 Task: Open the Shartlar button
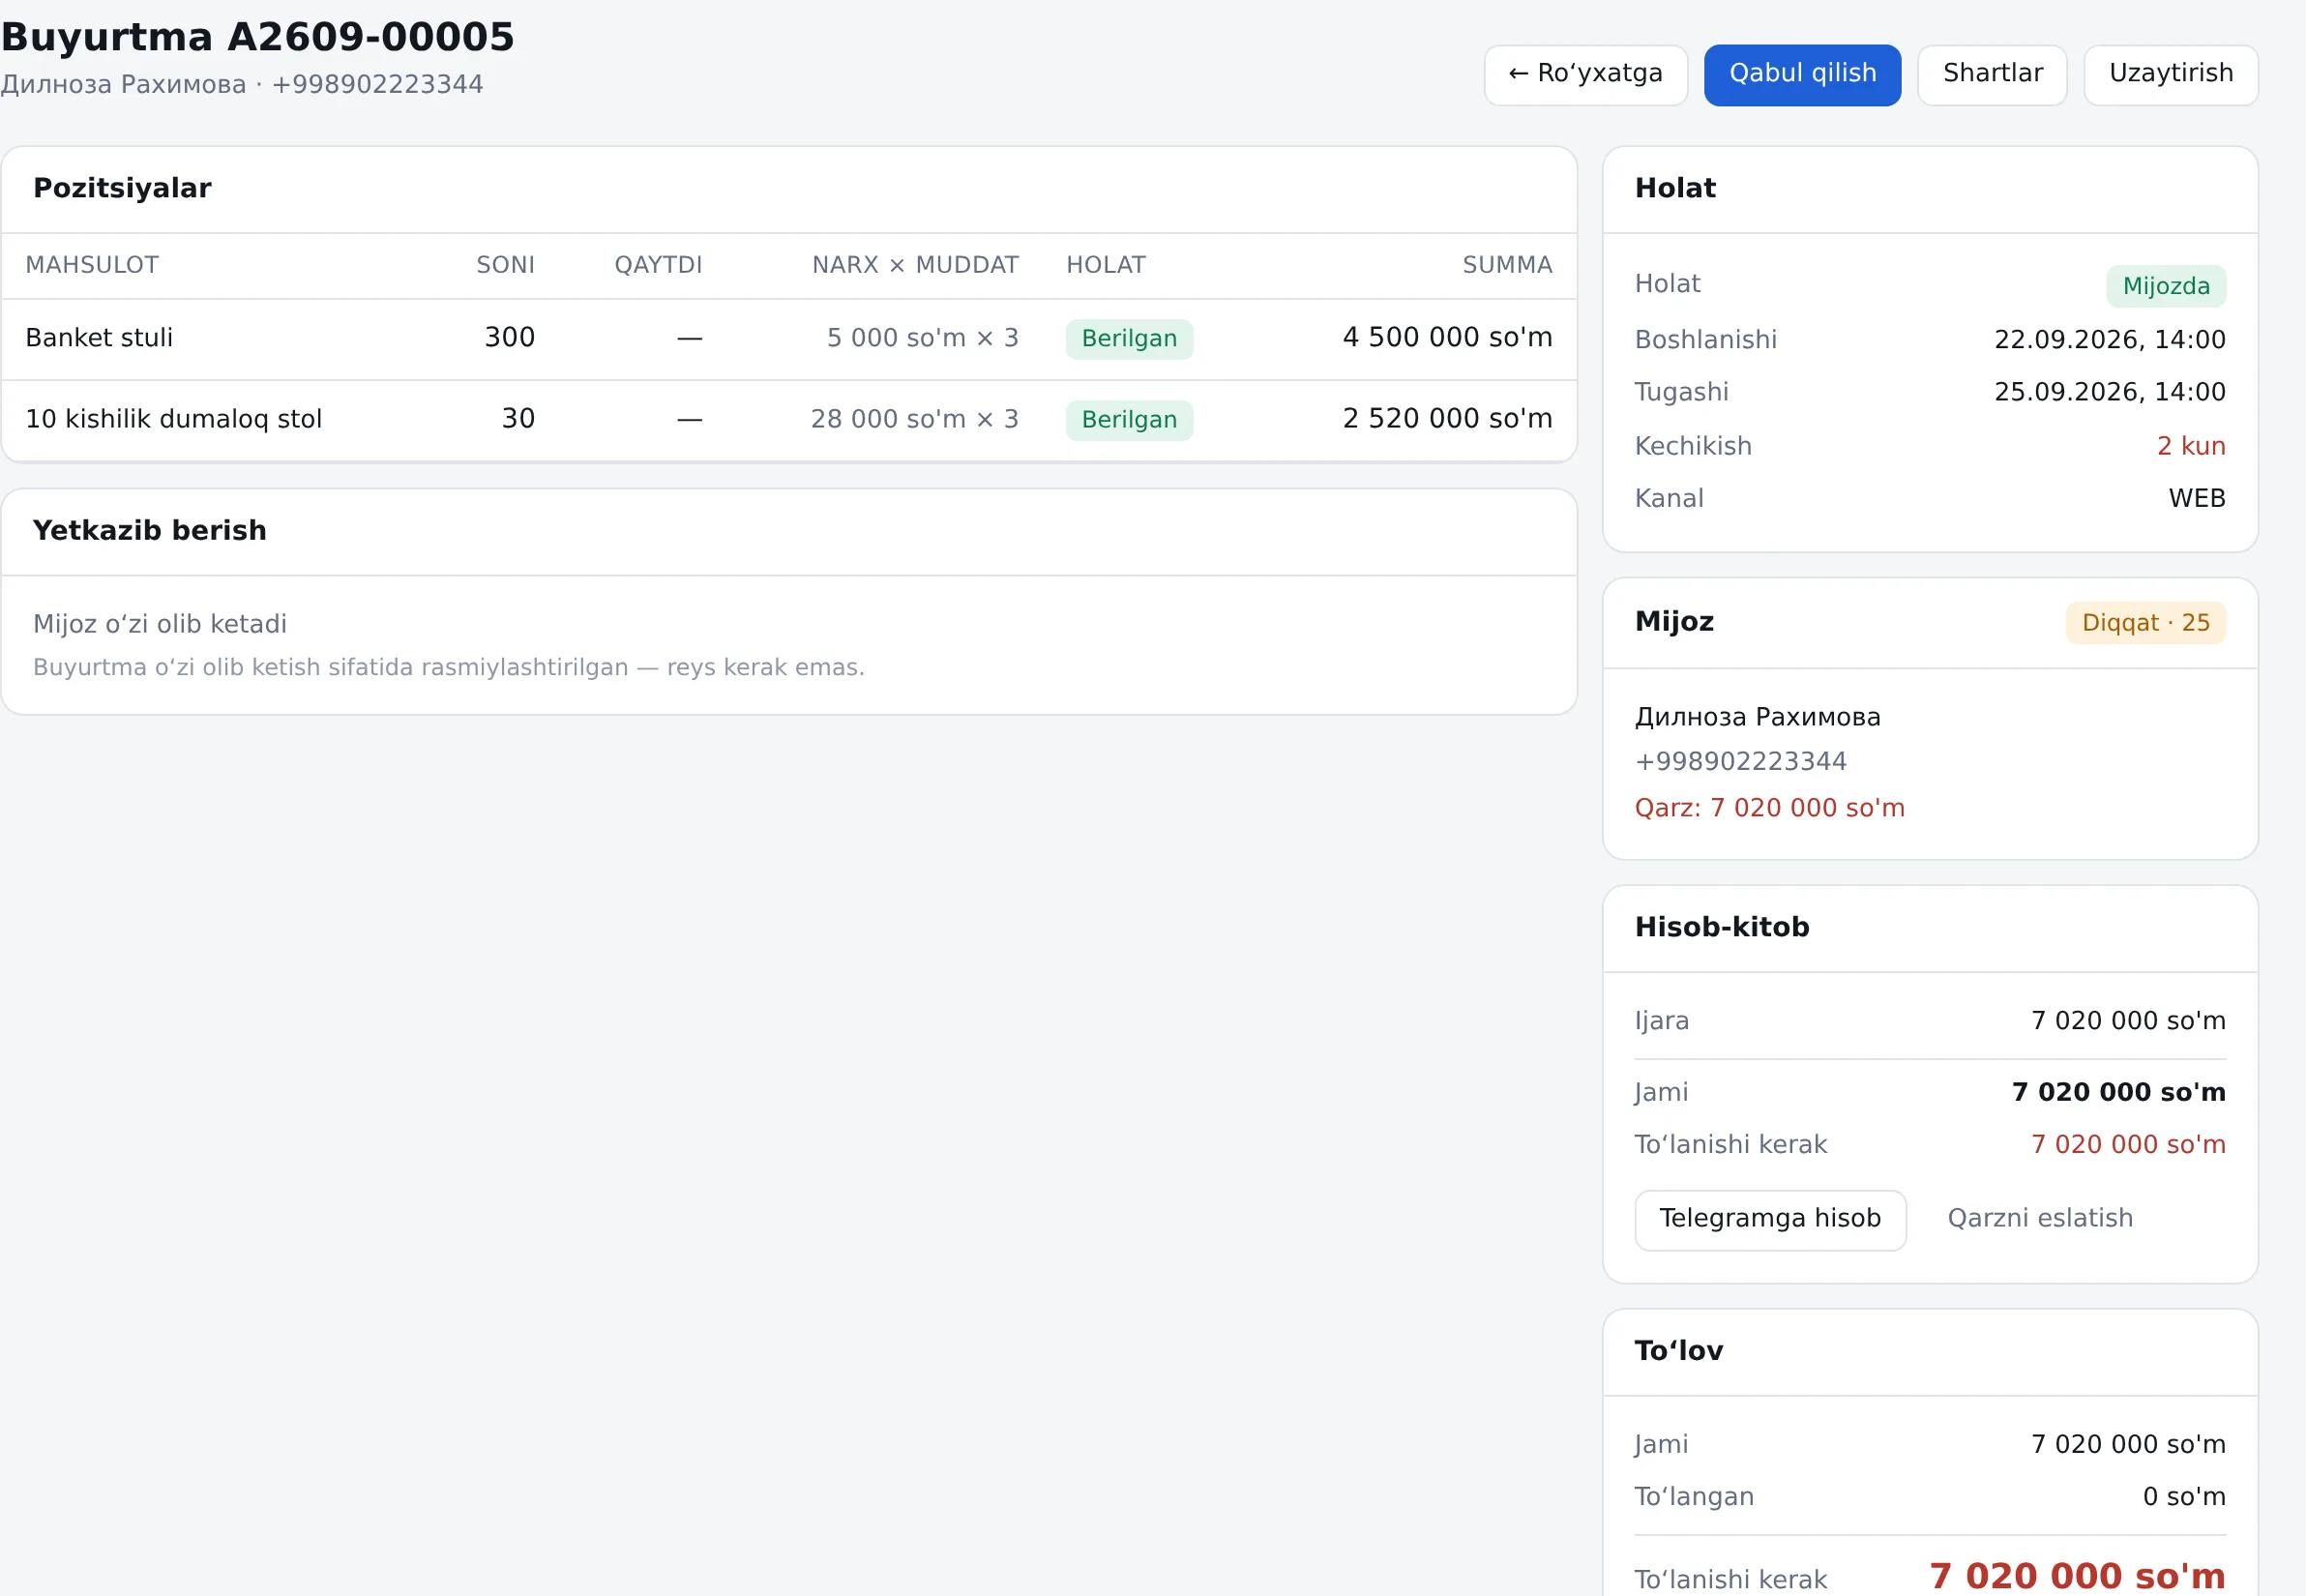1992,74
